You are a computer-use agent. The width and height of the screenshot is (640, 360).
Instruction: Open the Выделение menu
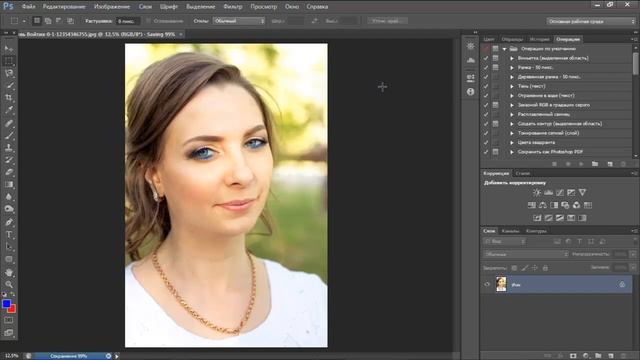(x=200, y=7)
